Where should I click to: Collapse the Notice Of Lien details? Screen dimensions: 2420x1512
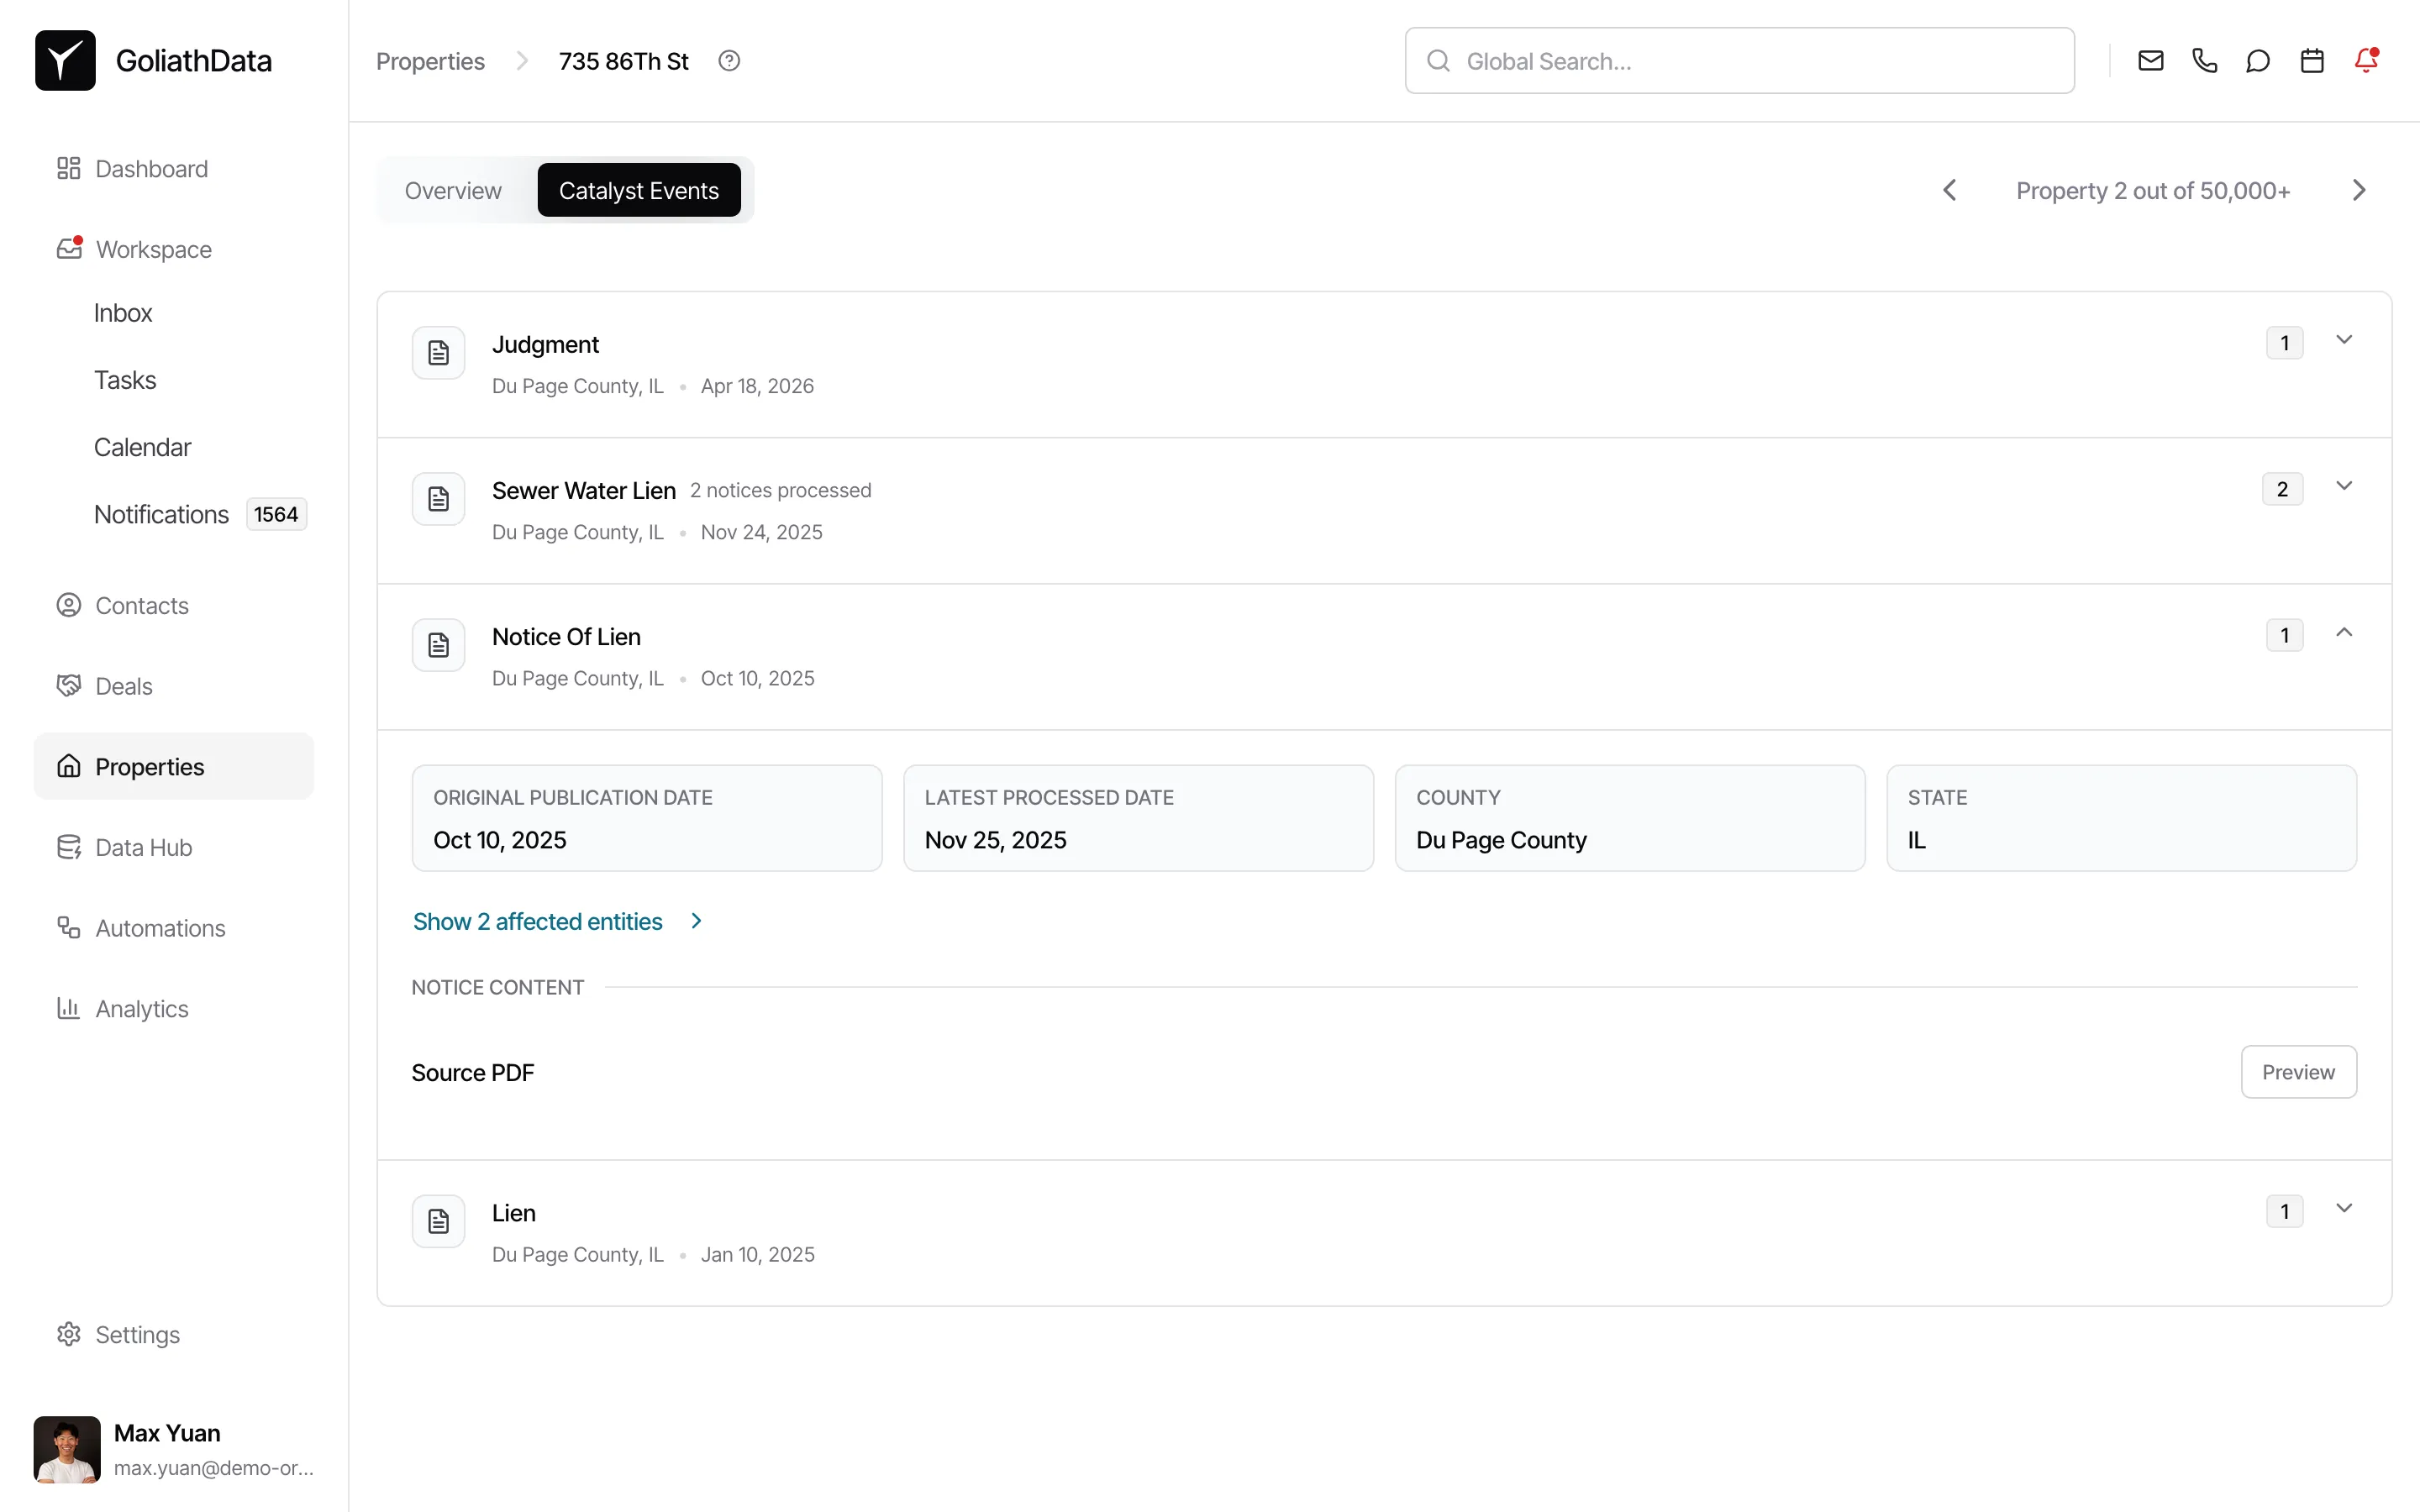(x=2345, y=632)
